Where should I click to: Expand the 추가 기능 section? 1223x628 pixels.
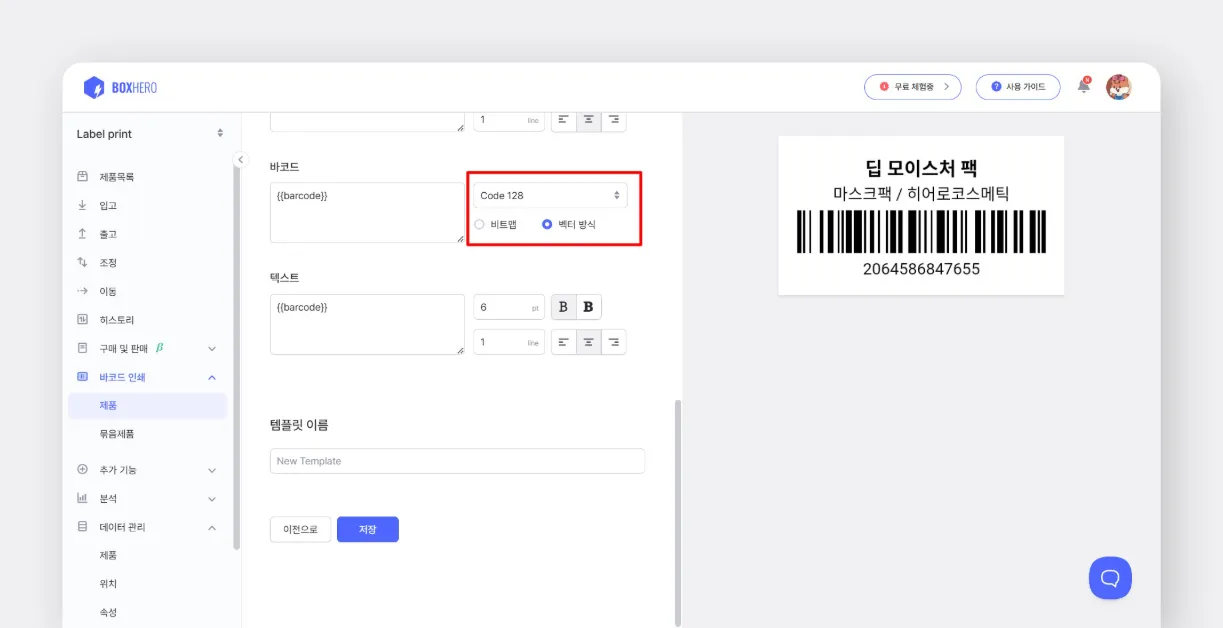pos(212,469)
